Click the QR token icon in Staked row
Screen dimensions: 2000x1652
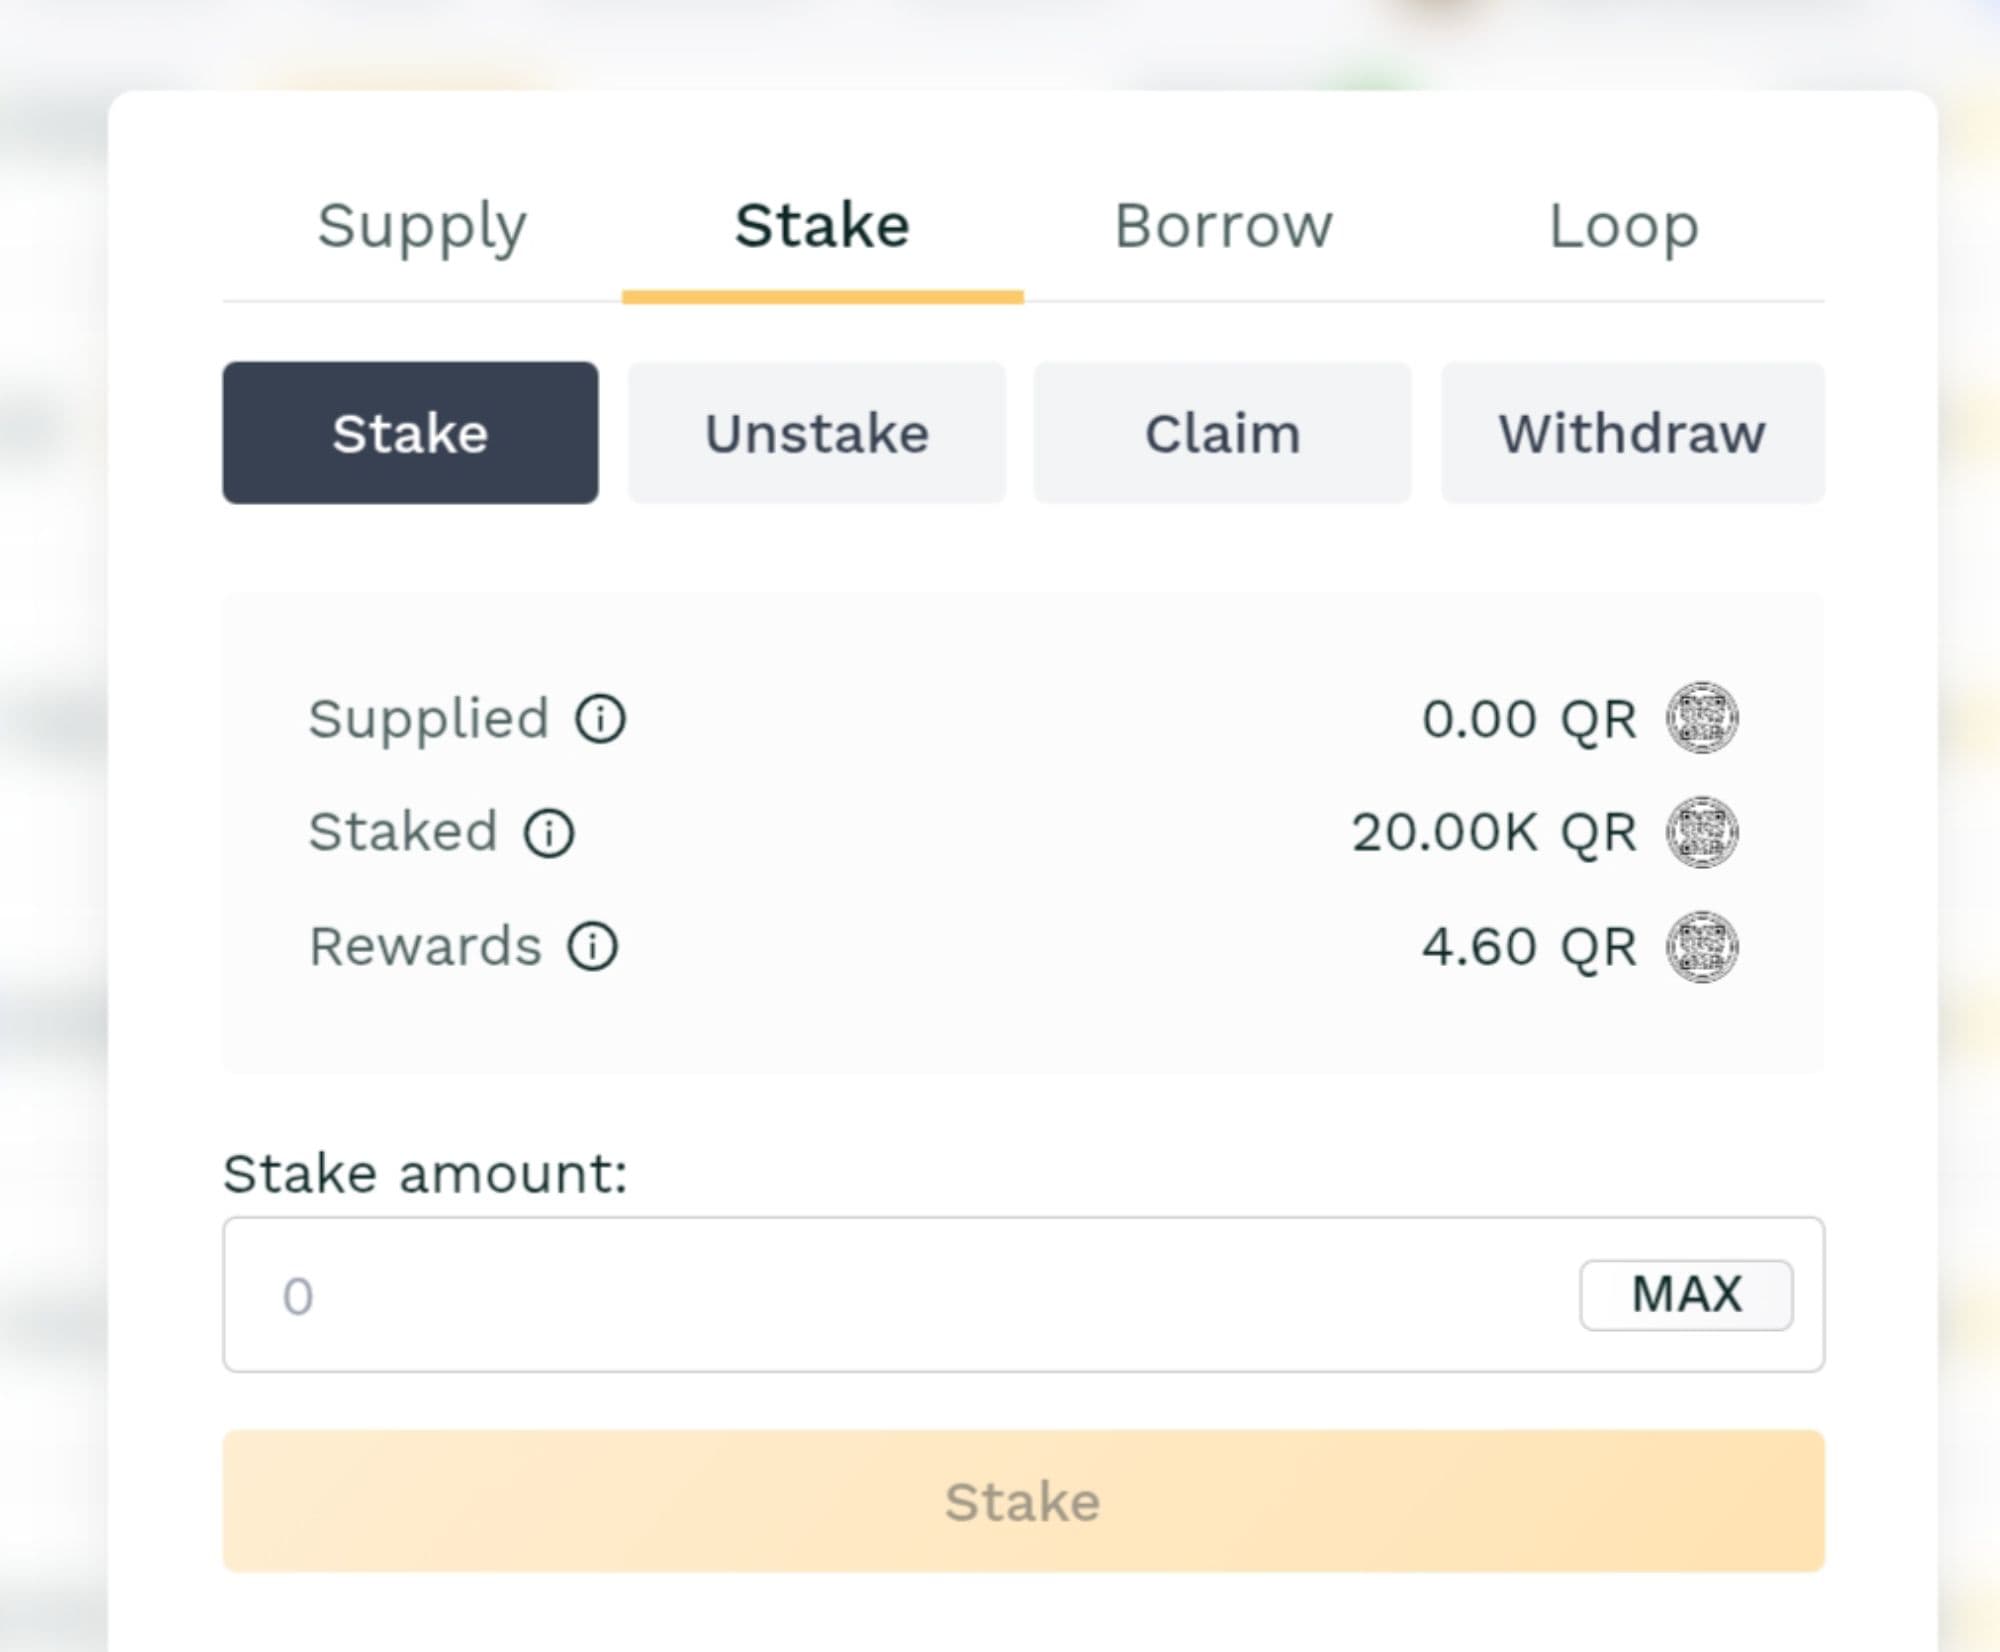[1702, 832]
